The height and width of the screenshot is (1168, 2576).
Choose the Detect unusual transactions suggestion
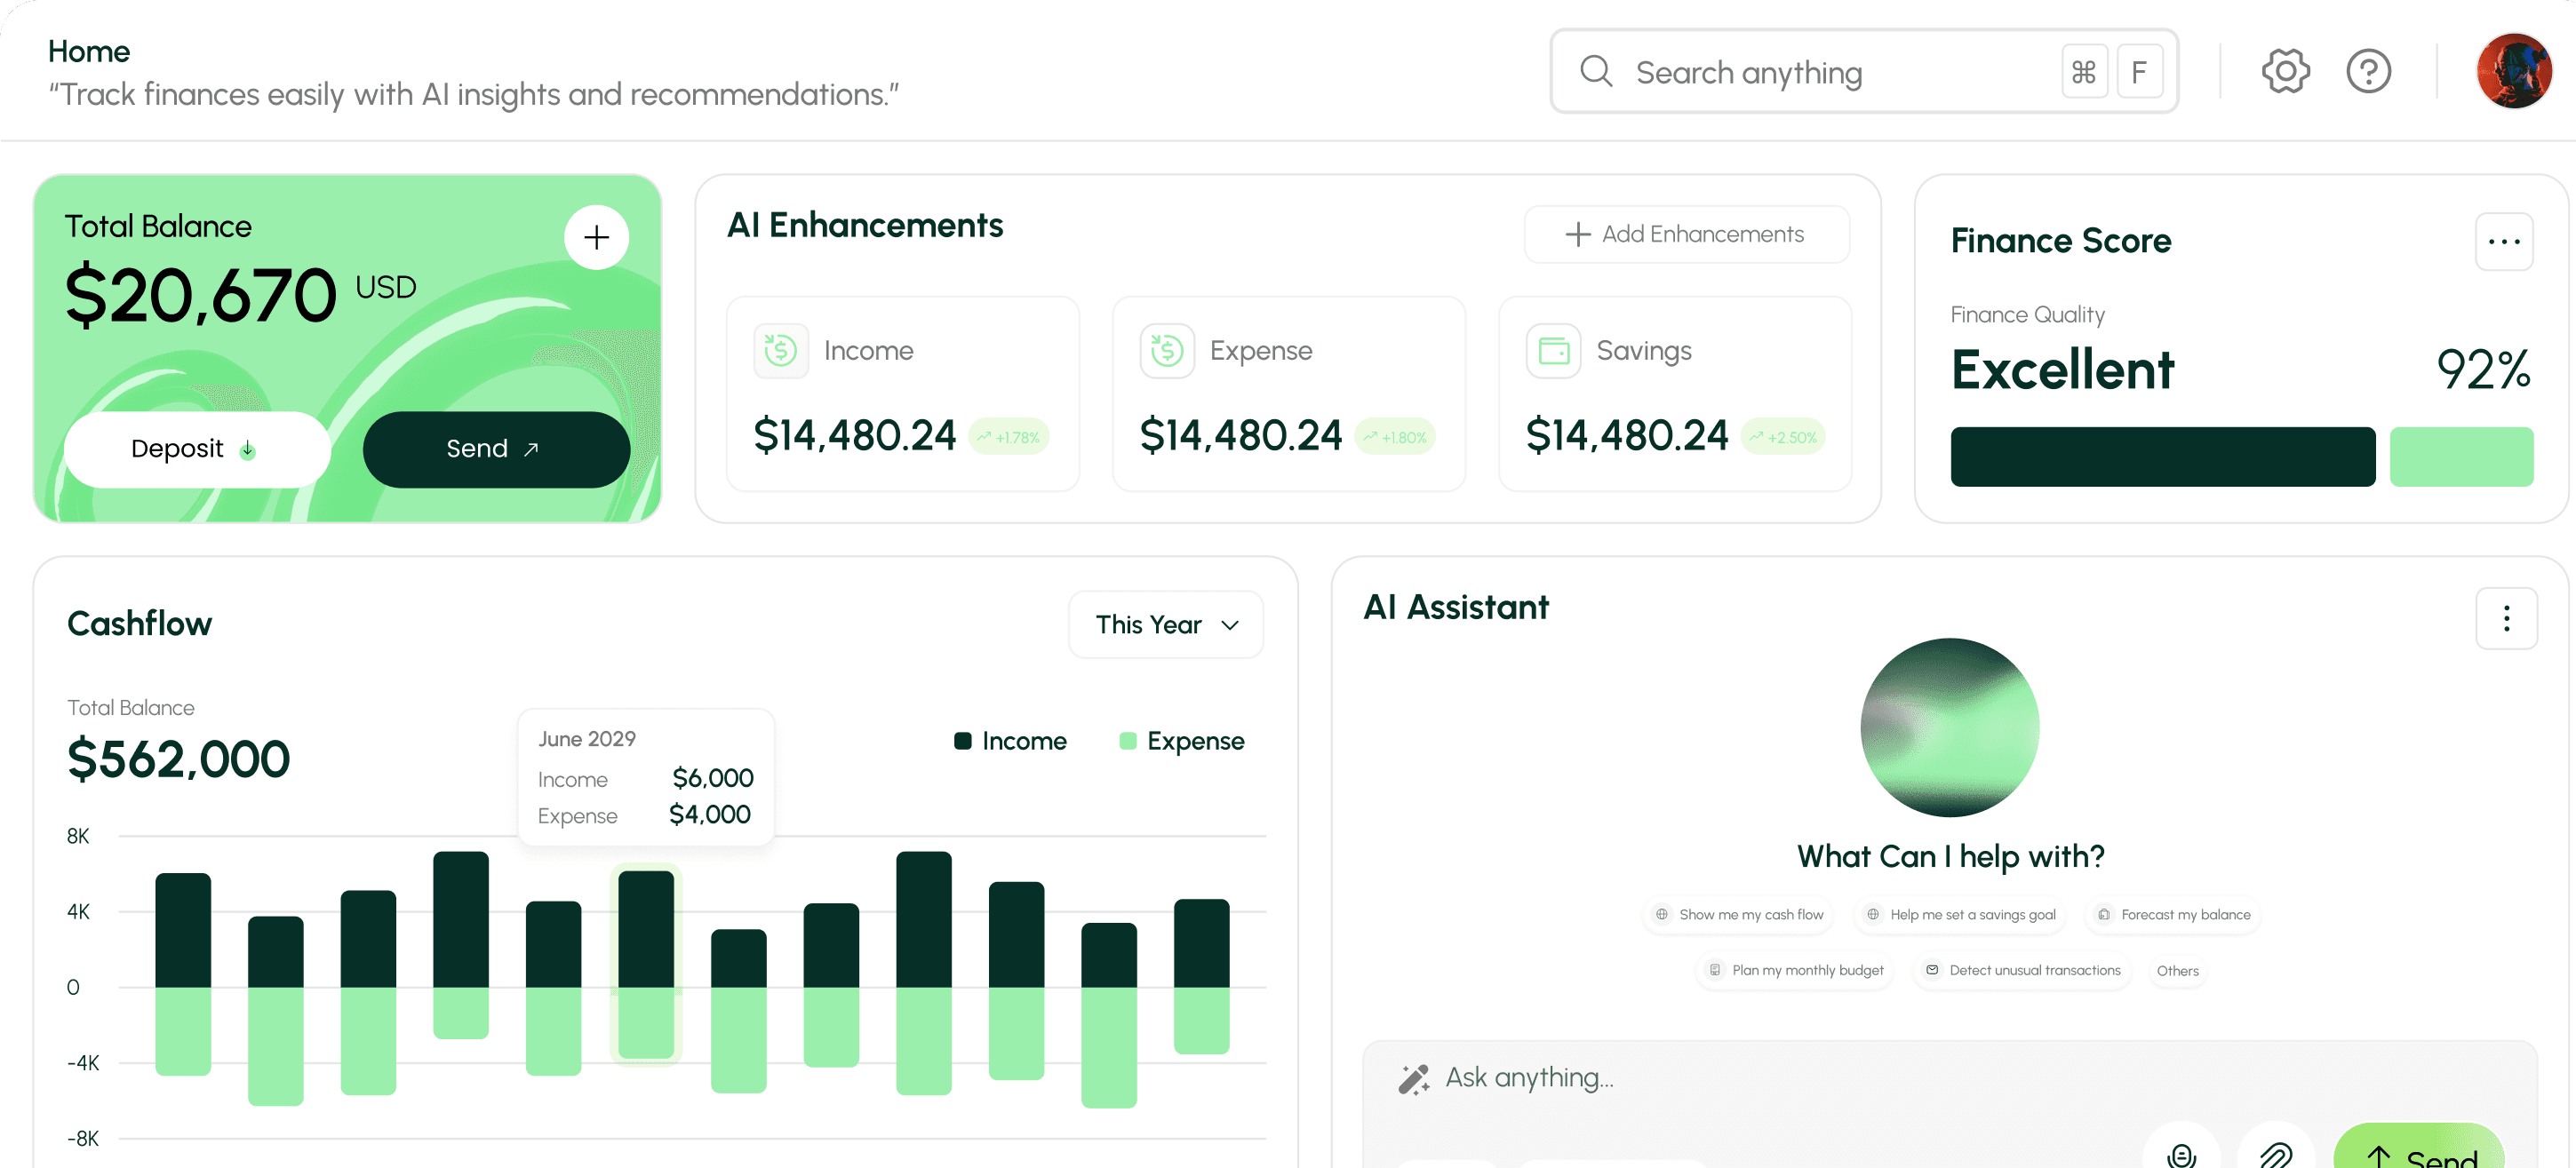[2022, 970]
